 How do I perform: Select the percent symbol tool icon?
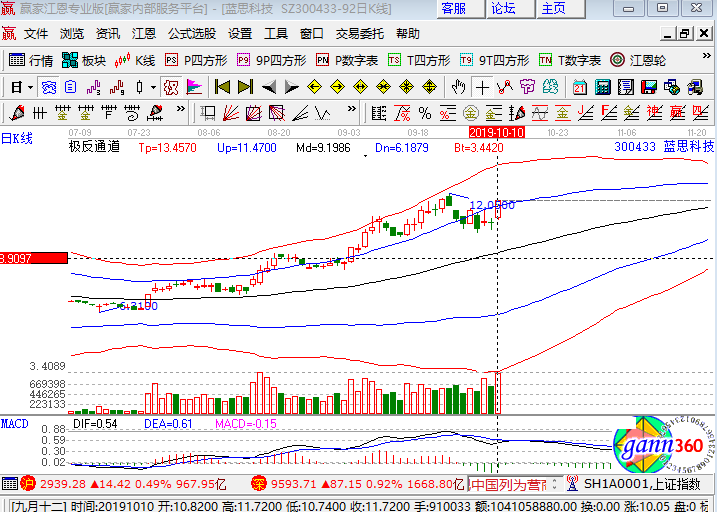425,112
